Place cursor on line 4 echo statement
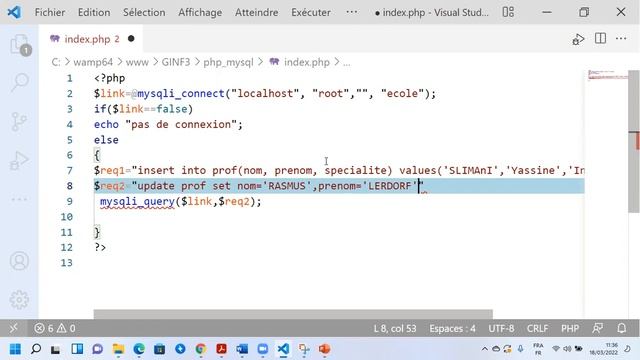 coord(168,124)
